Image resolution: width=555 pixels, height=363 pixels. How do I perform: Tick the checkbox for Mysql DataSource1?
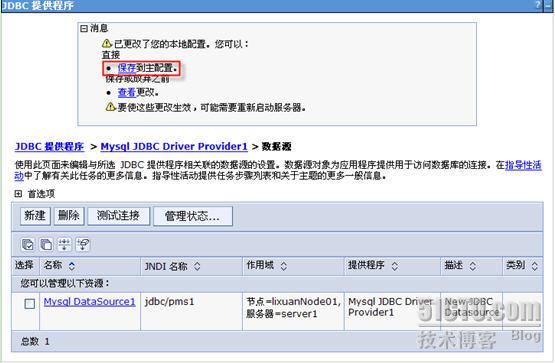pos(30,304)
